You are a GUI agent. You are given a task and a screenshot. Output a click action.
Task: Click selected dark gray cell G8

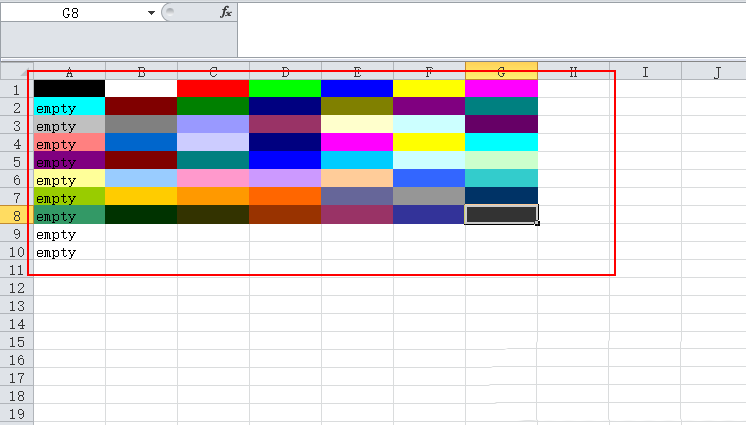[501, 215]
